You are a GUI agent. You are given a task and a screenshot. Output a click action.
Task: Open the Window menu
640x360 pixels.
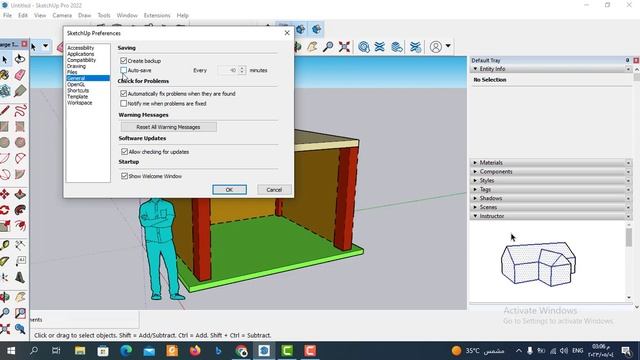[x=127, y=15]
